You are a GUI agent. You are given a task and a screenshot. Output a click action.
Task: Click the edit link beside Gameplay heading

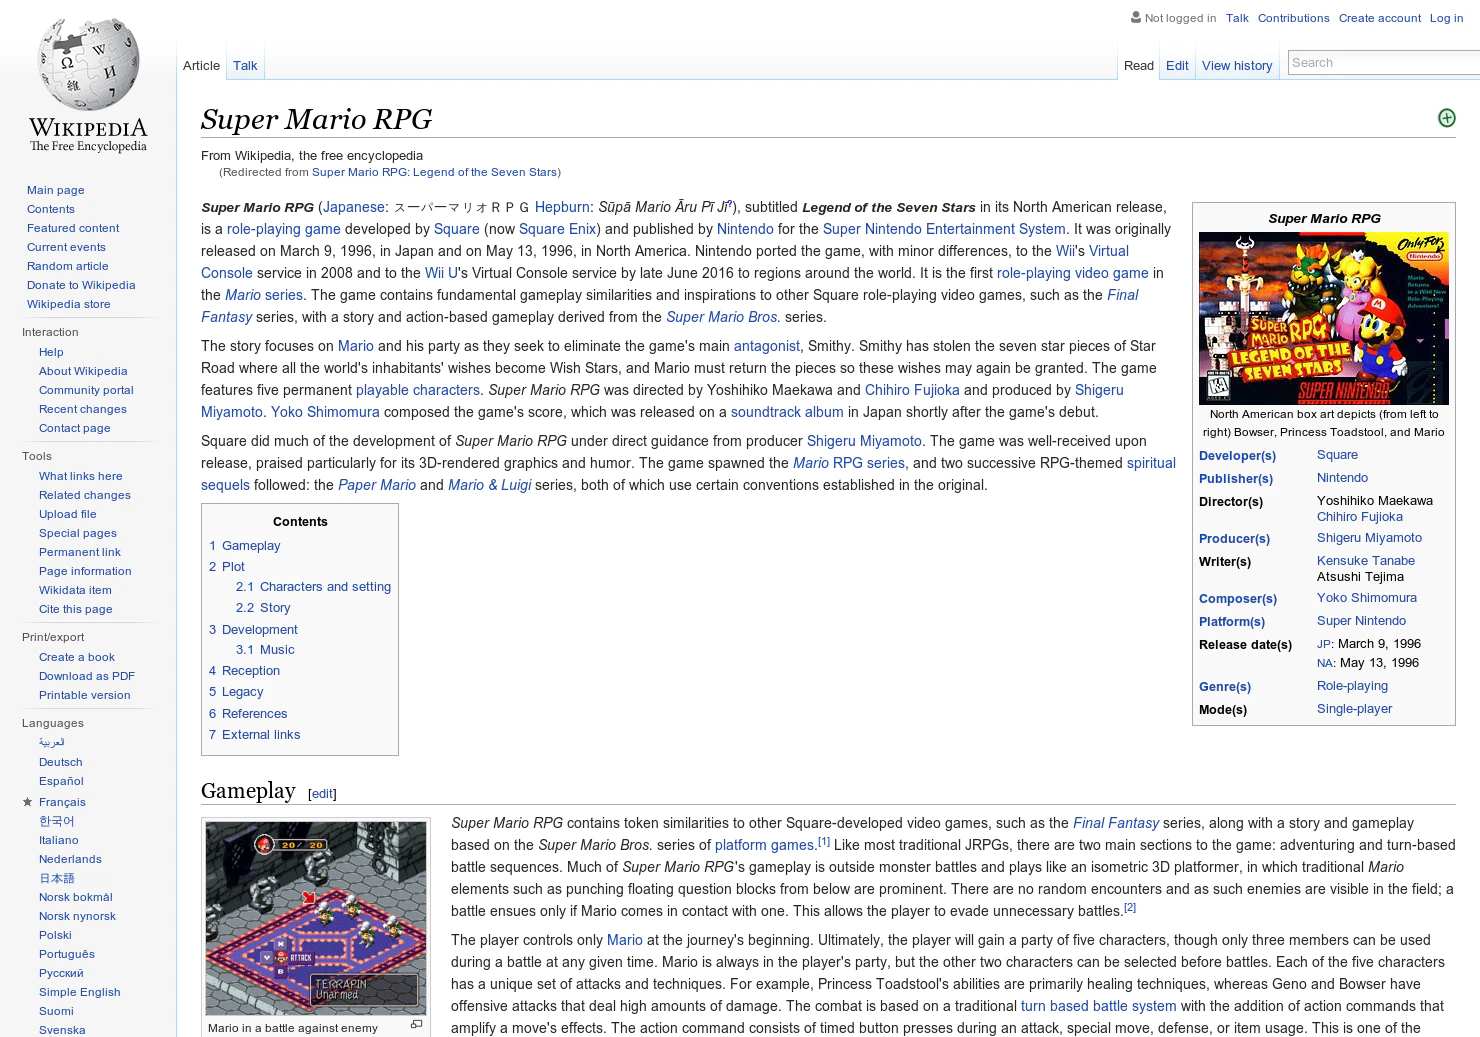coord(322,794)
